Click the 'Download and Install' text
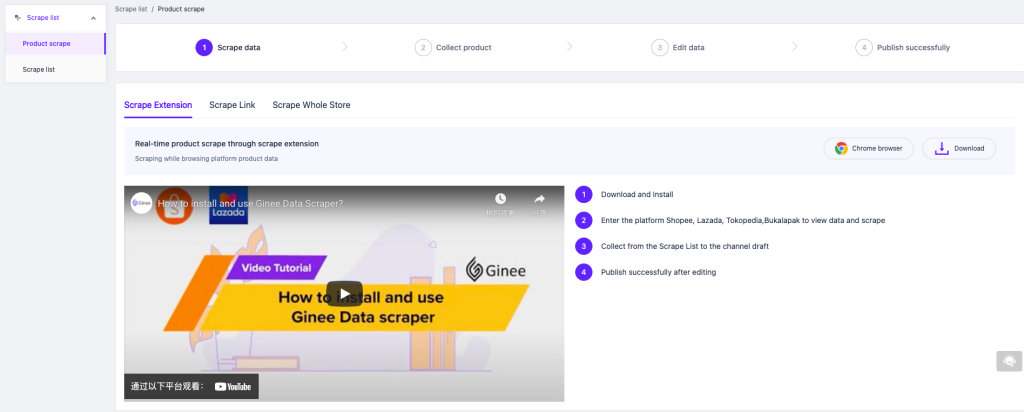Viewport: 1024px width, 412px height. coord(637,195)
